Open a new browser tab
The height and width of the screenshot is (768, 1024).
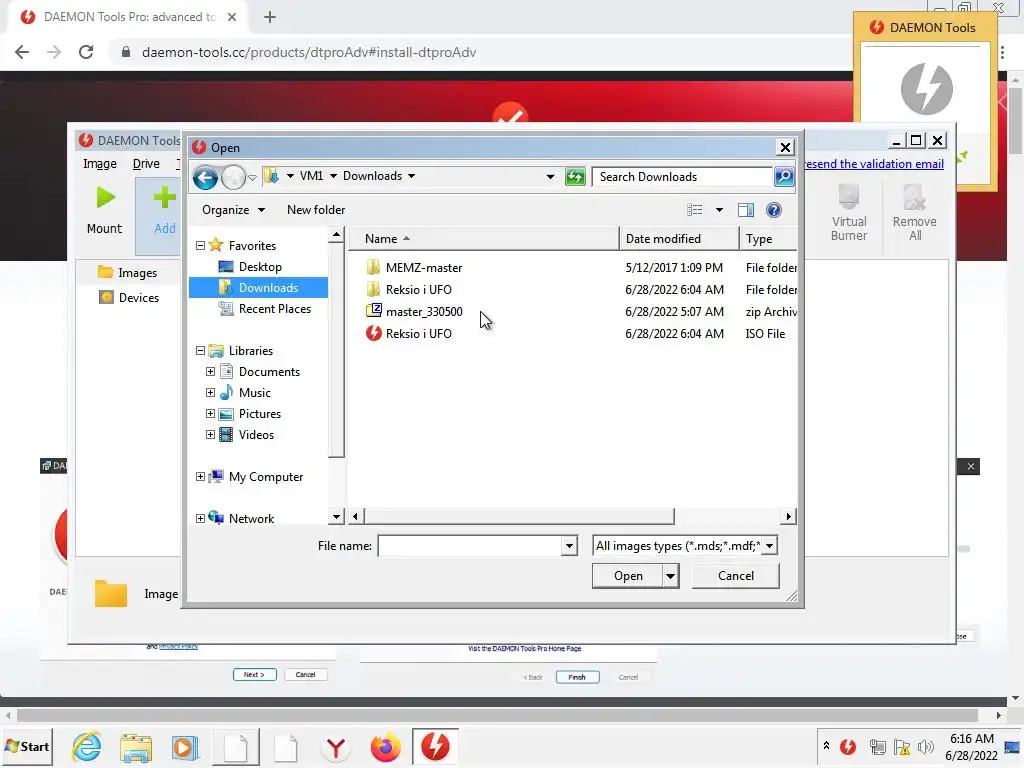pyautogui.click(x=270, y=17)
